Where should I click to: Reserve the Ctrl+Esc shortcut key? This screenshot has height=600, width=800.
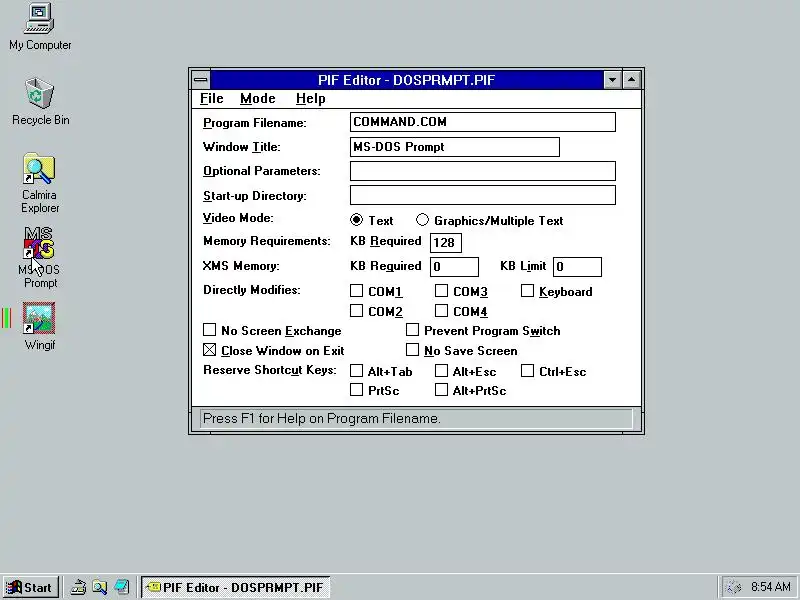coord(528,371)
